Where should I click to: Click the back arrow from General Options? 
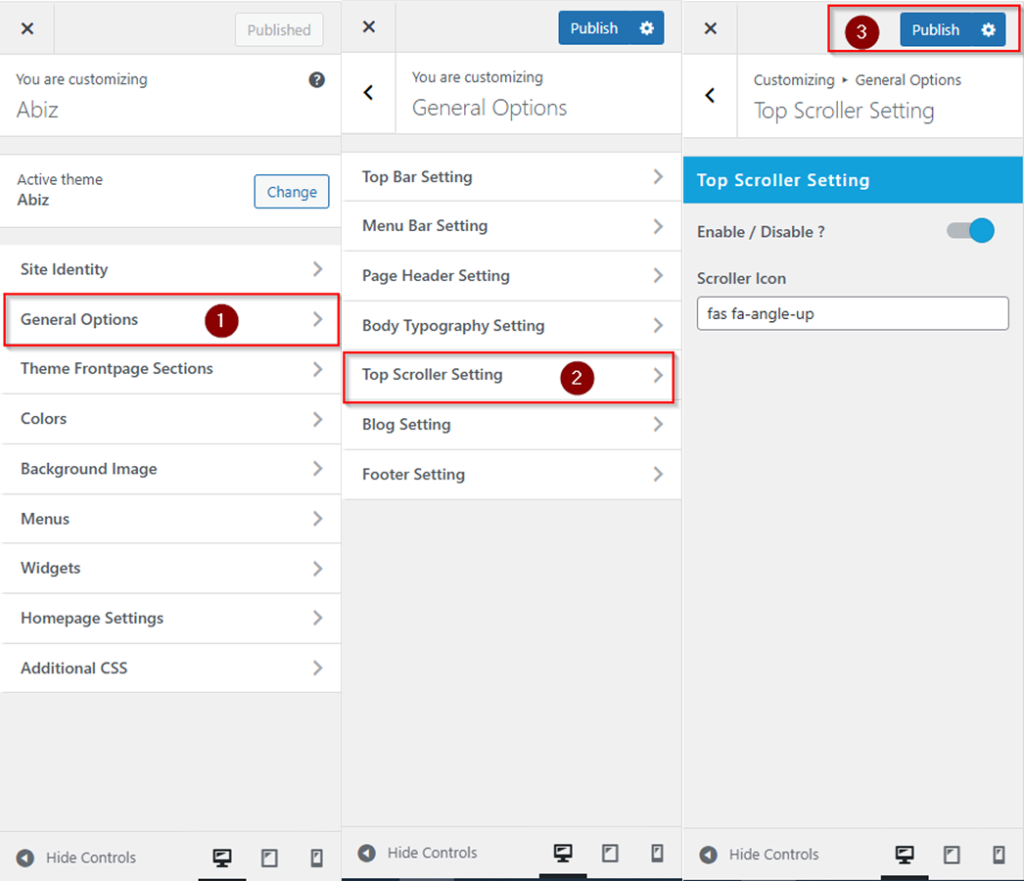[368, 95]
